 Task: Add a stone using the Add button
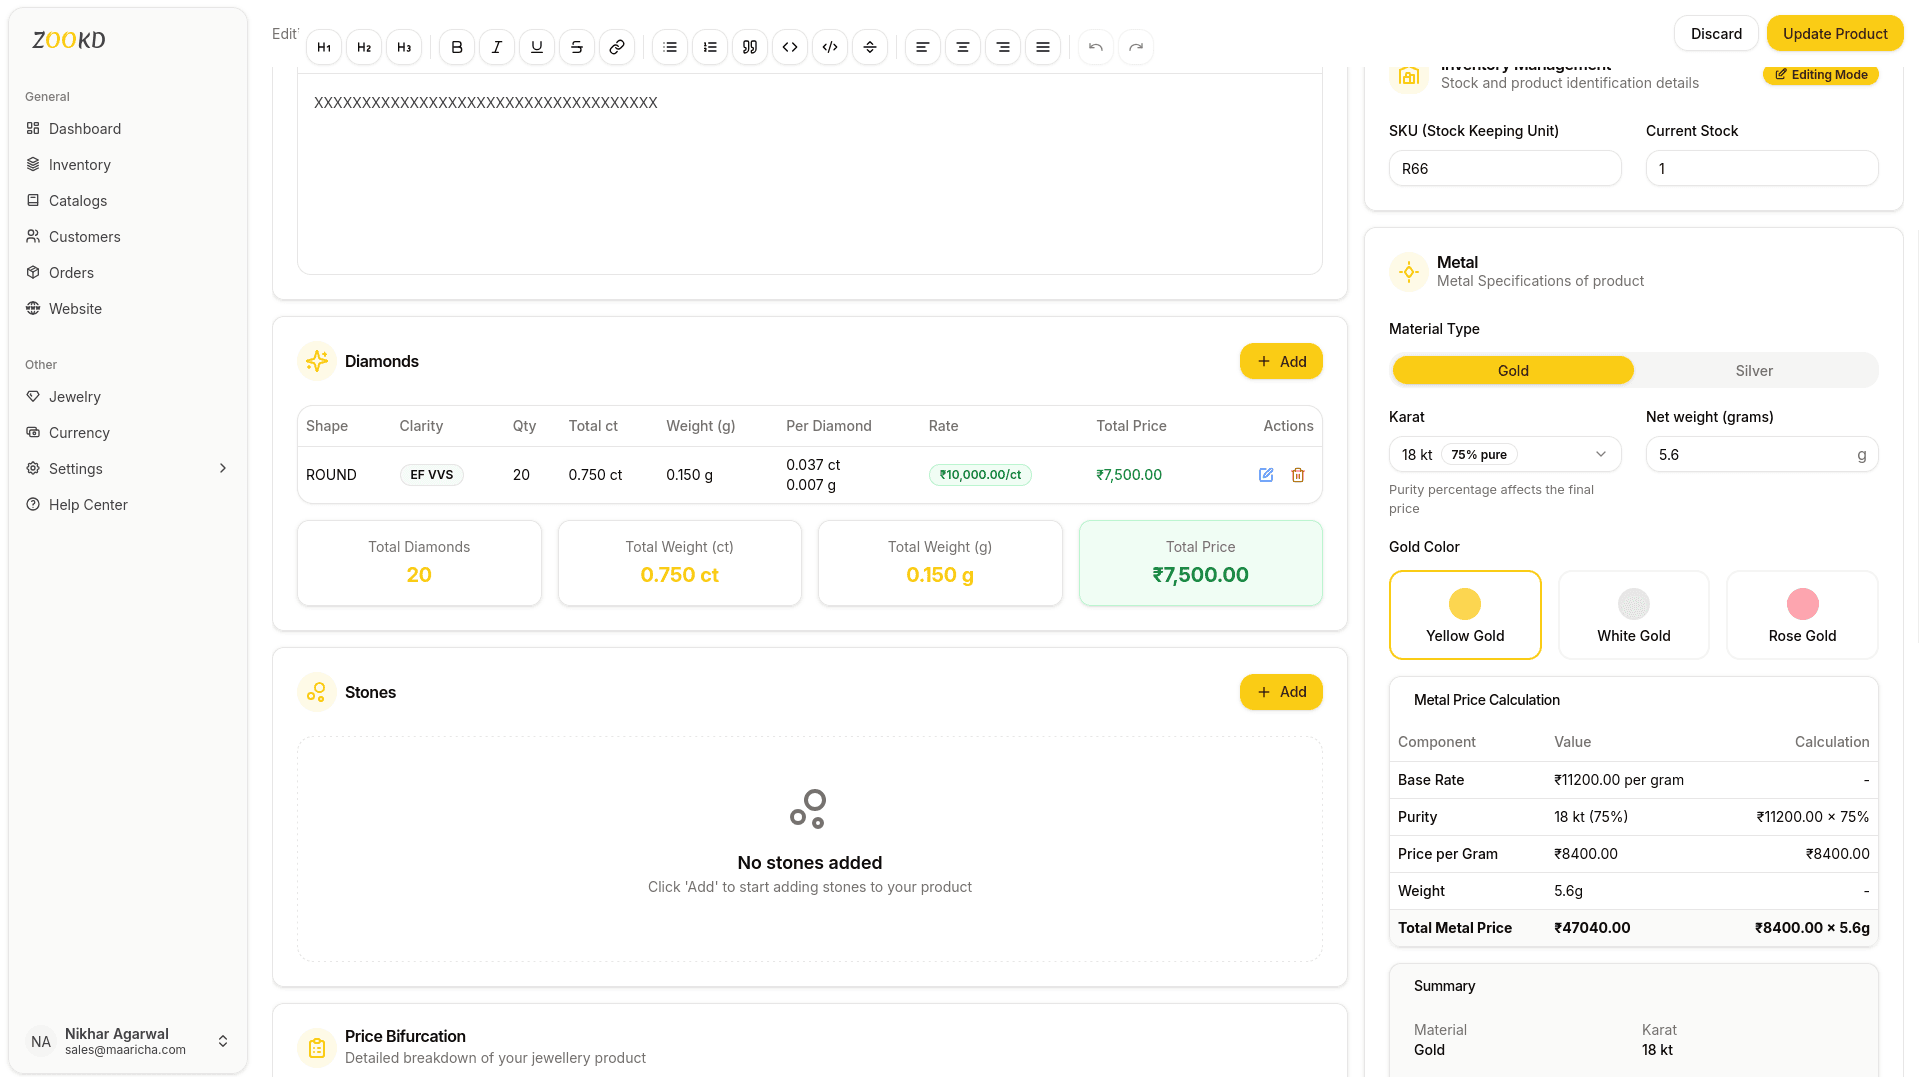click(x=1281, y=691)
